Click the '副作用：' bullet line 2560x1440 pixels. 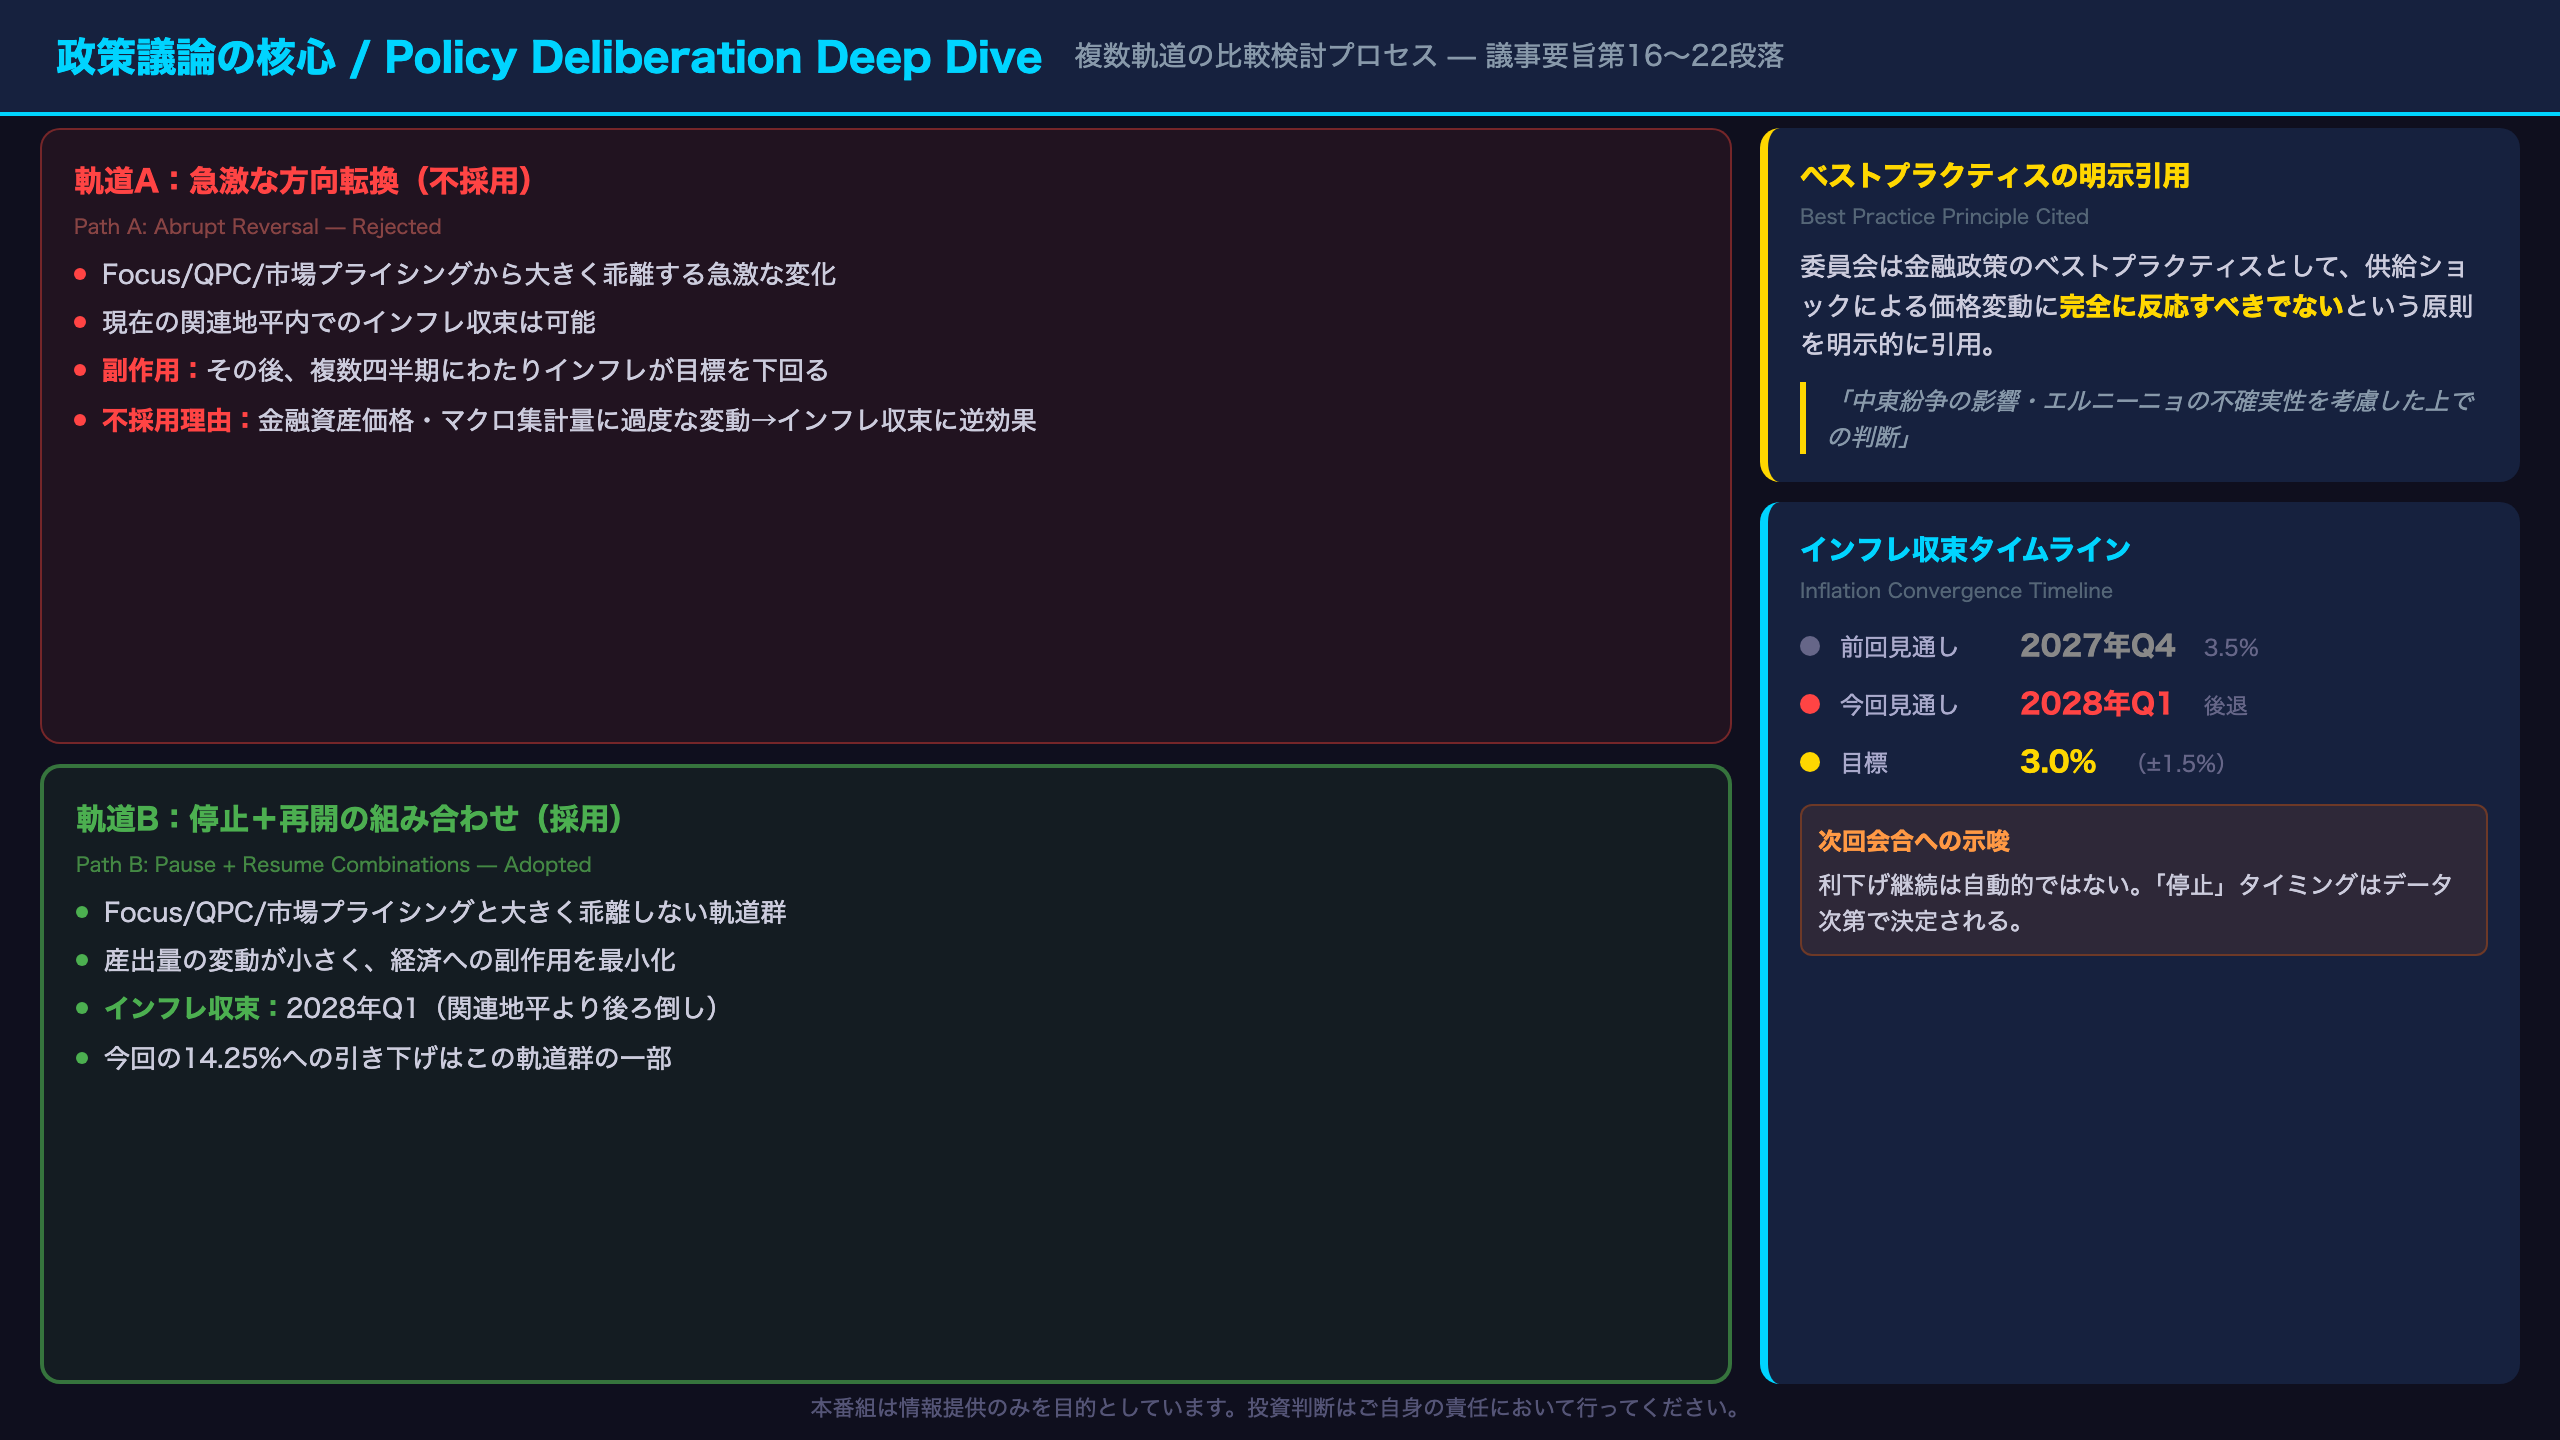tap(465, 370)
